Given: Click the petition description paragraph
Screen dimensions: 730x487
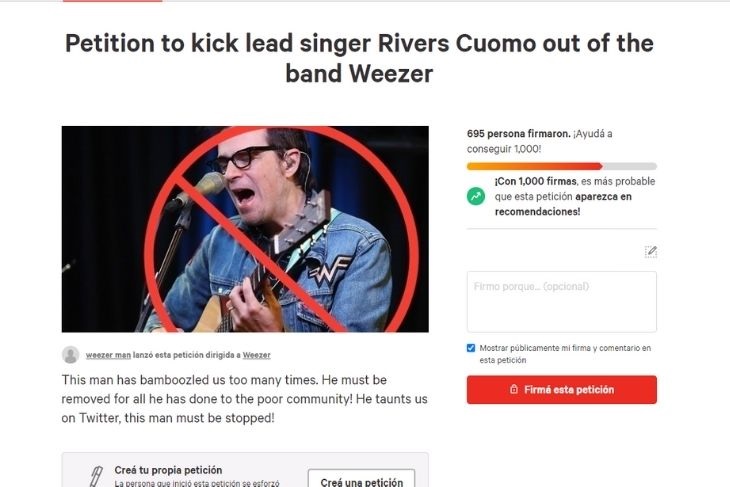Looking at the screenshot, I should (x=244, y=399).
